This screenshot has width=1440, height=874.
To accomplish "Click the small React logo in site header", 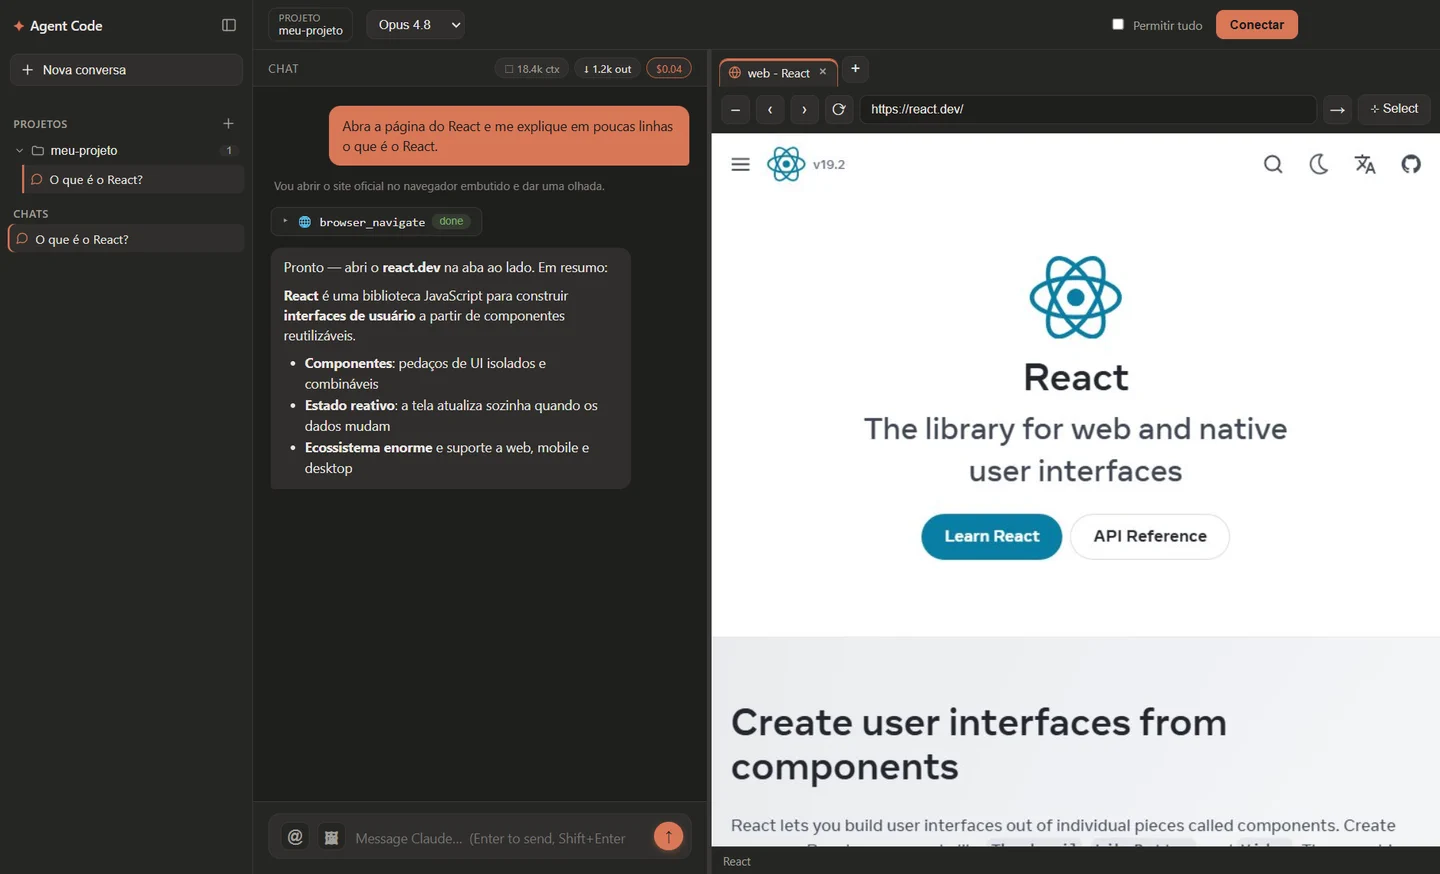I will pyautogui.click(x=786, y=164).
